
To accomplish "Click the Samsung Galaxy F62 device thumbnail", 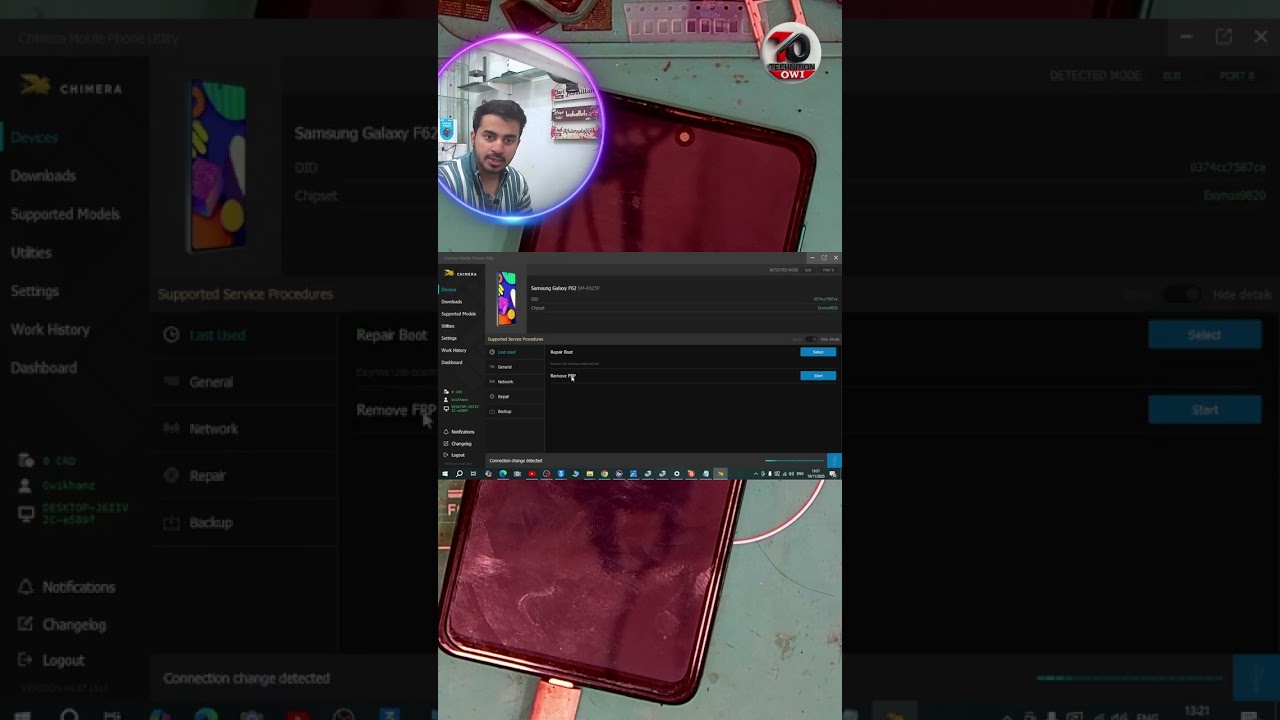I will [x=507, y=299].
